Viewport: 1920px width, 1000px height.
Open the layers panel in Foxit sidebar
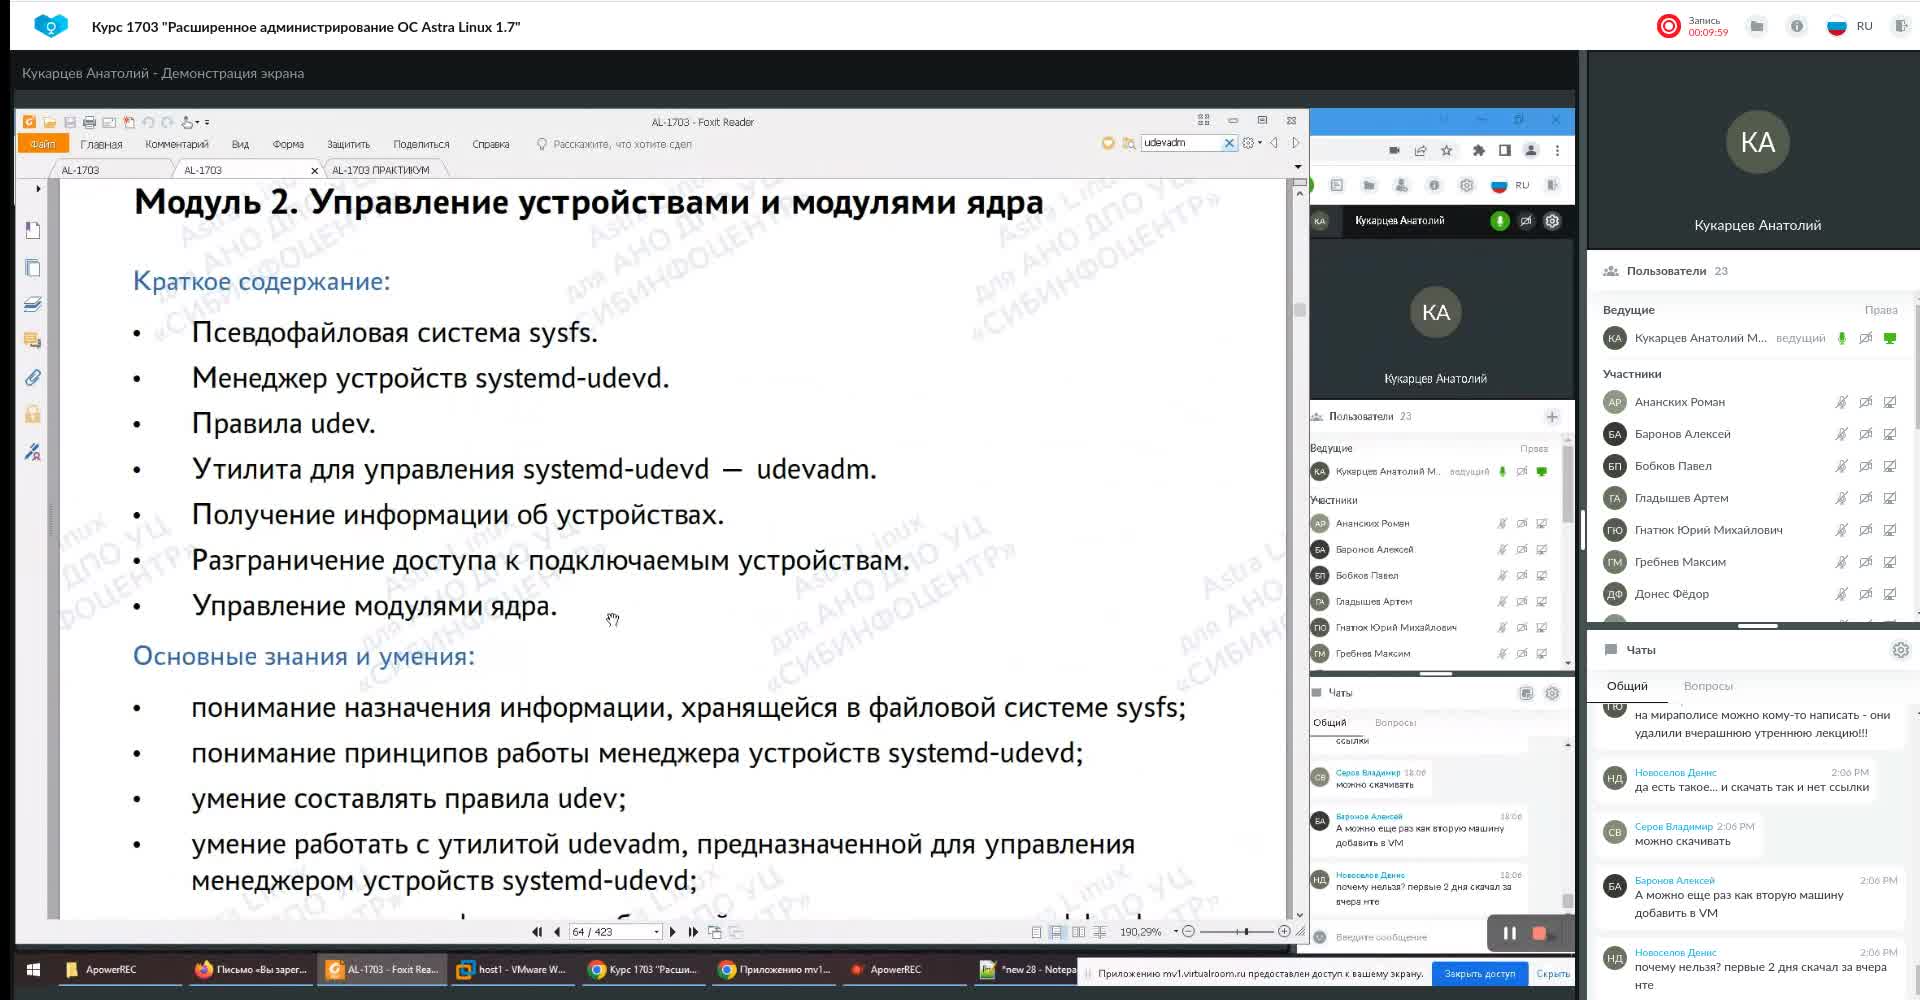pyautogui.click(x=33, y=304)
